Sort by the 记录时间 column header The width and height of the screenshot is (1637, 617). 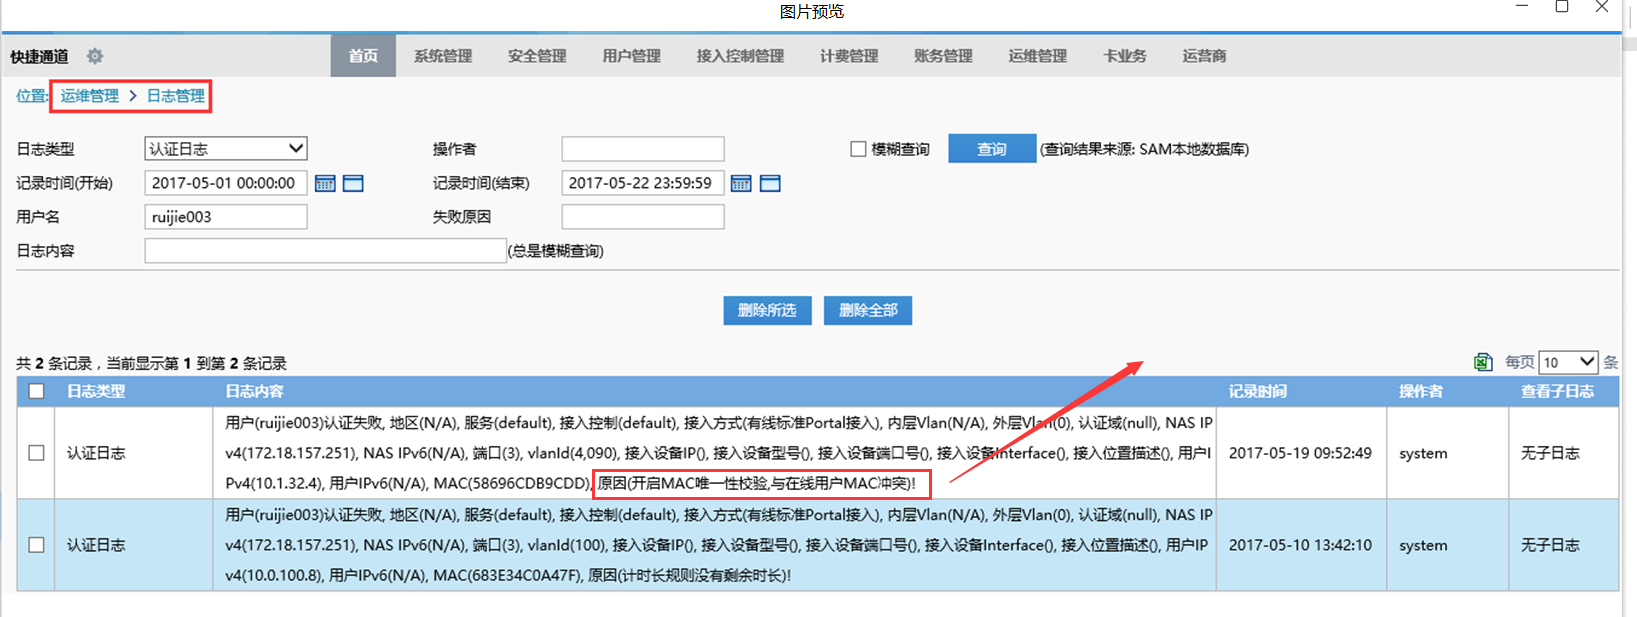(x=1258, y=391)
